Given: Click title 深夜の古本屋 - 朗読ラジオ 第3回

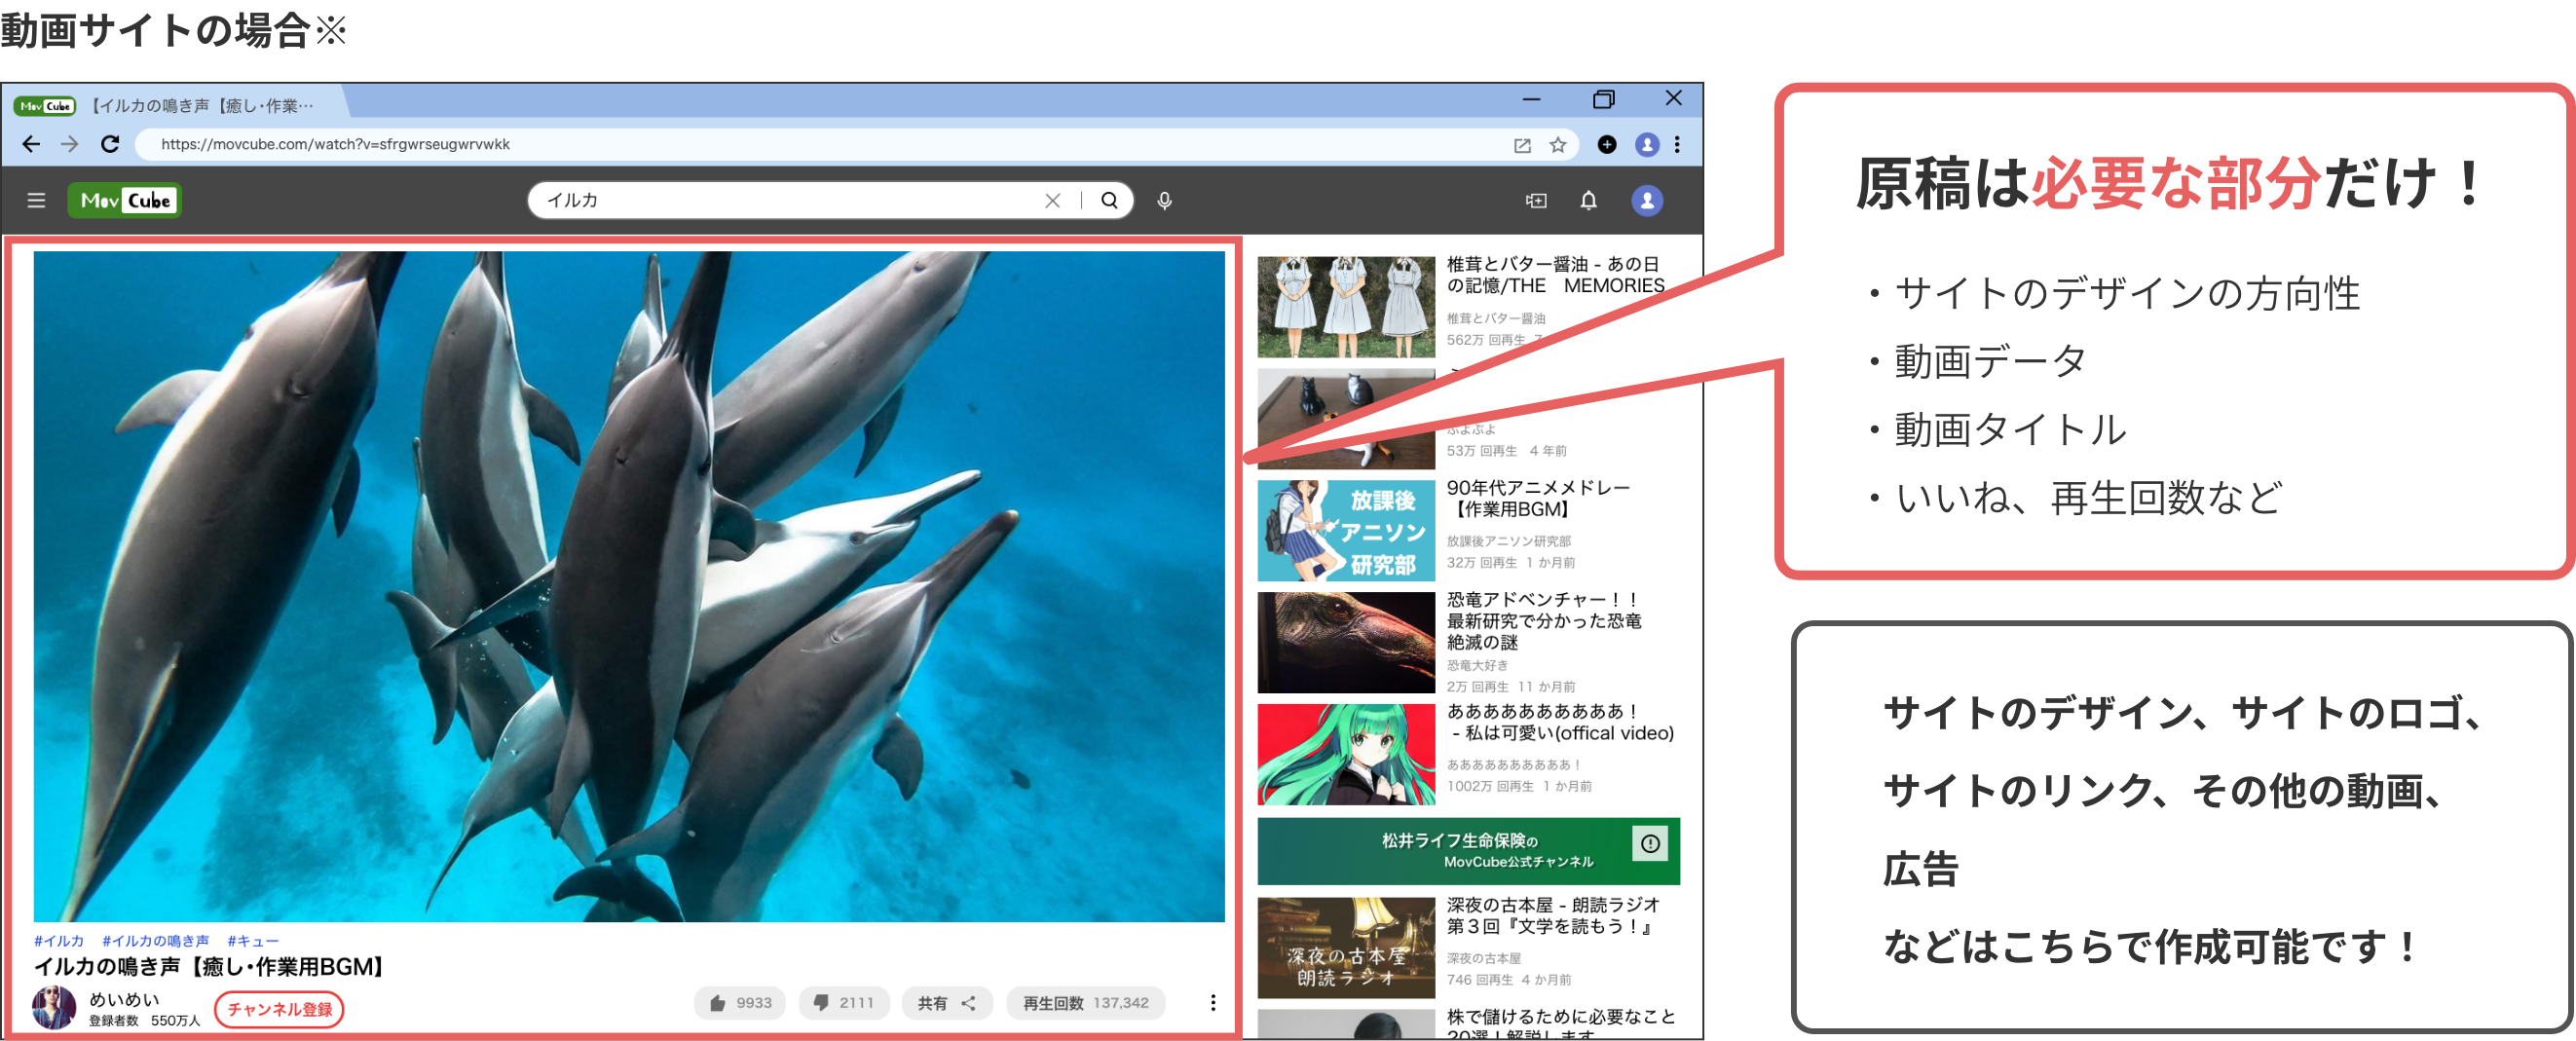Looking at the screenshot, I should click(1553, 916).
